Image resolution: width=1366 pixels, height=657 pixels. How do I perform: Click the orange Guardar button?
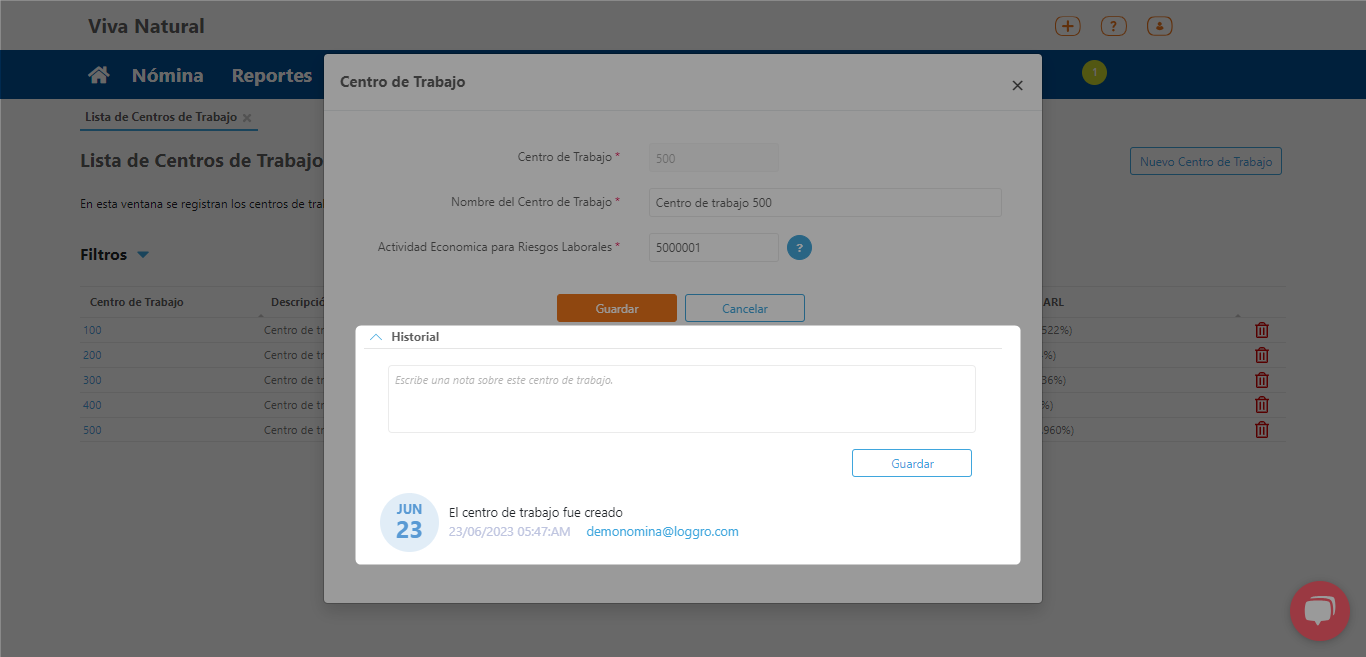click(616, 308)
